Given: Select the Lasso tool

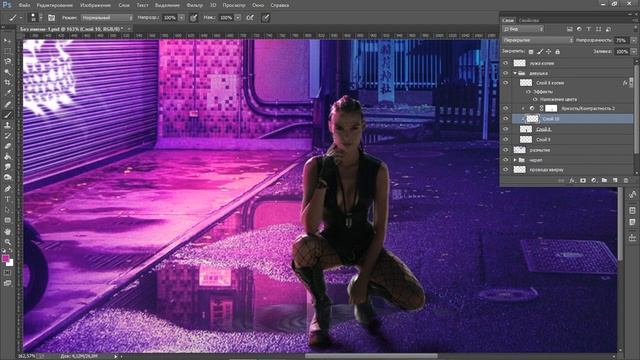Looking at the screenshot, I should pos(7,62).
